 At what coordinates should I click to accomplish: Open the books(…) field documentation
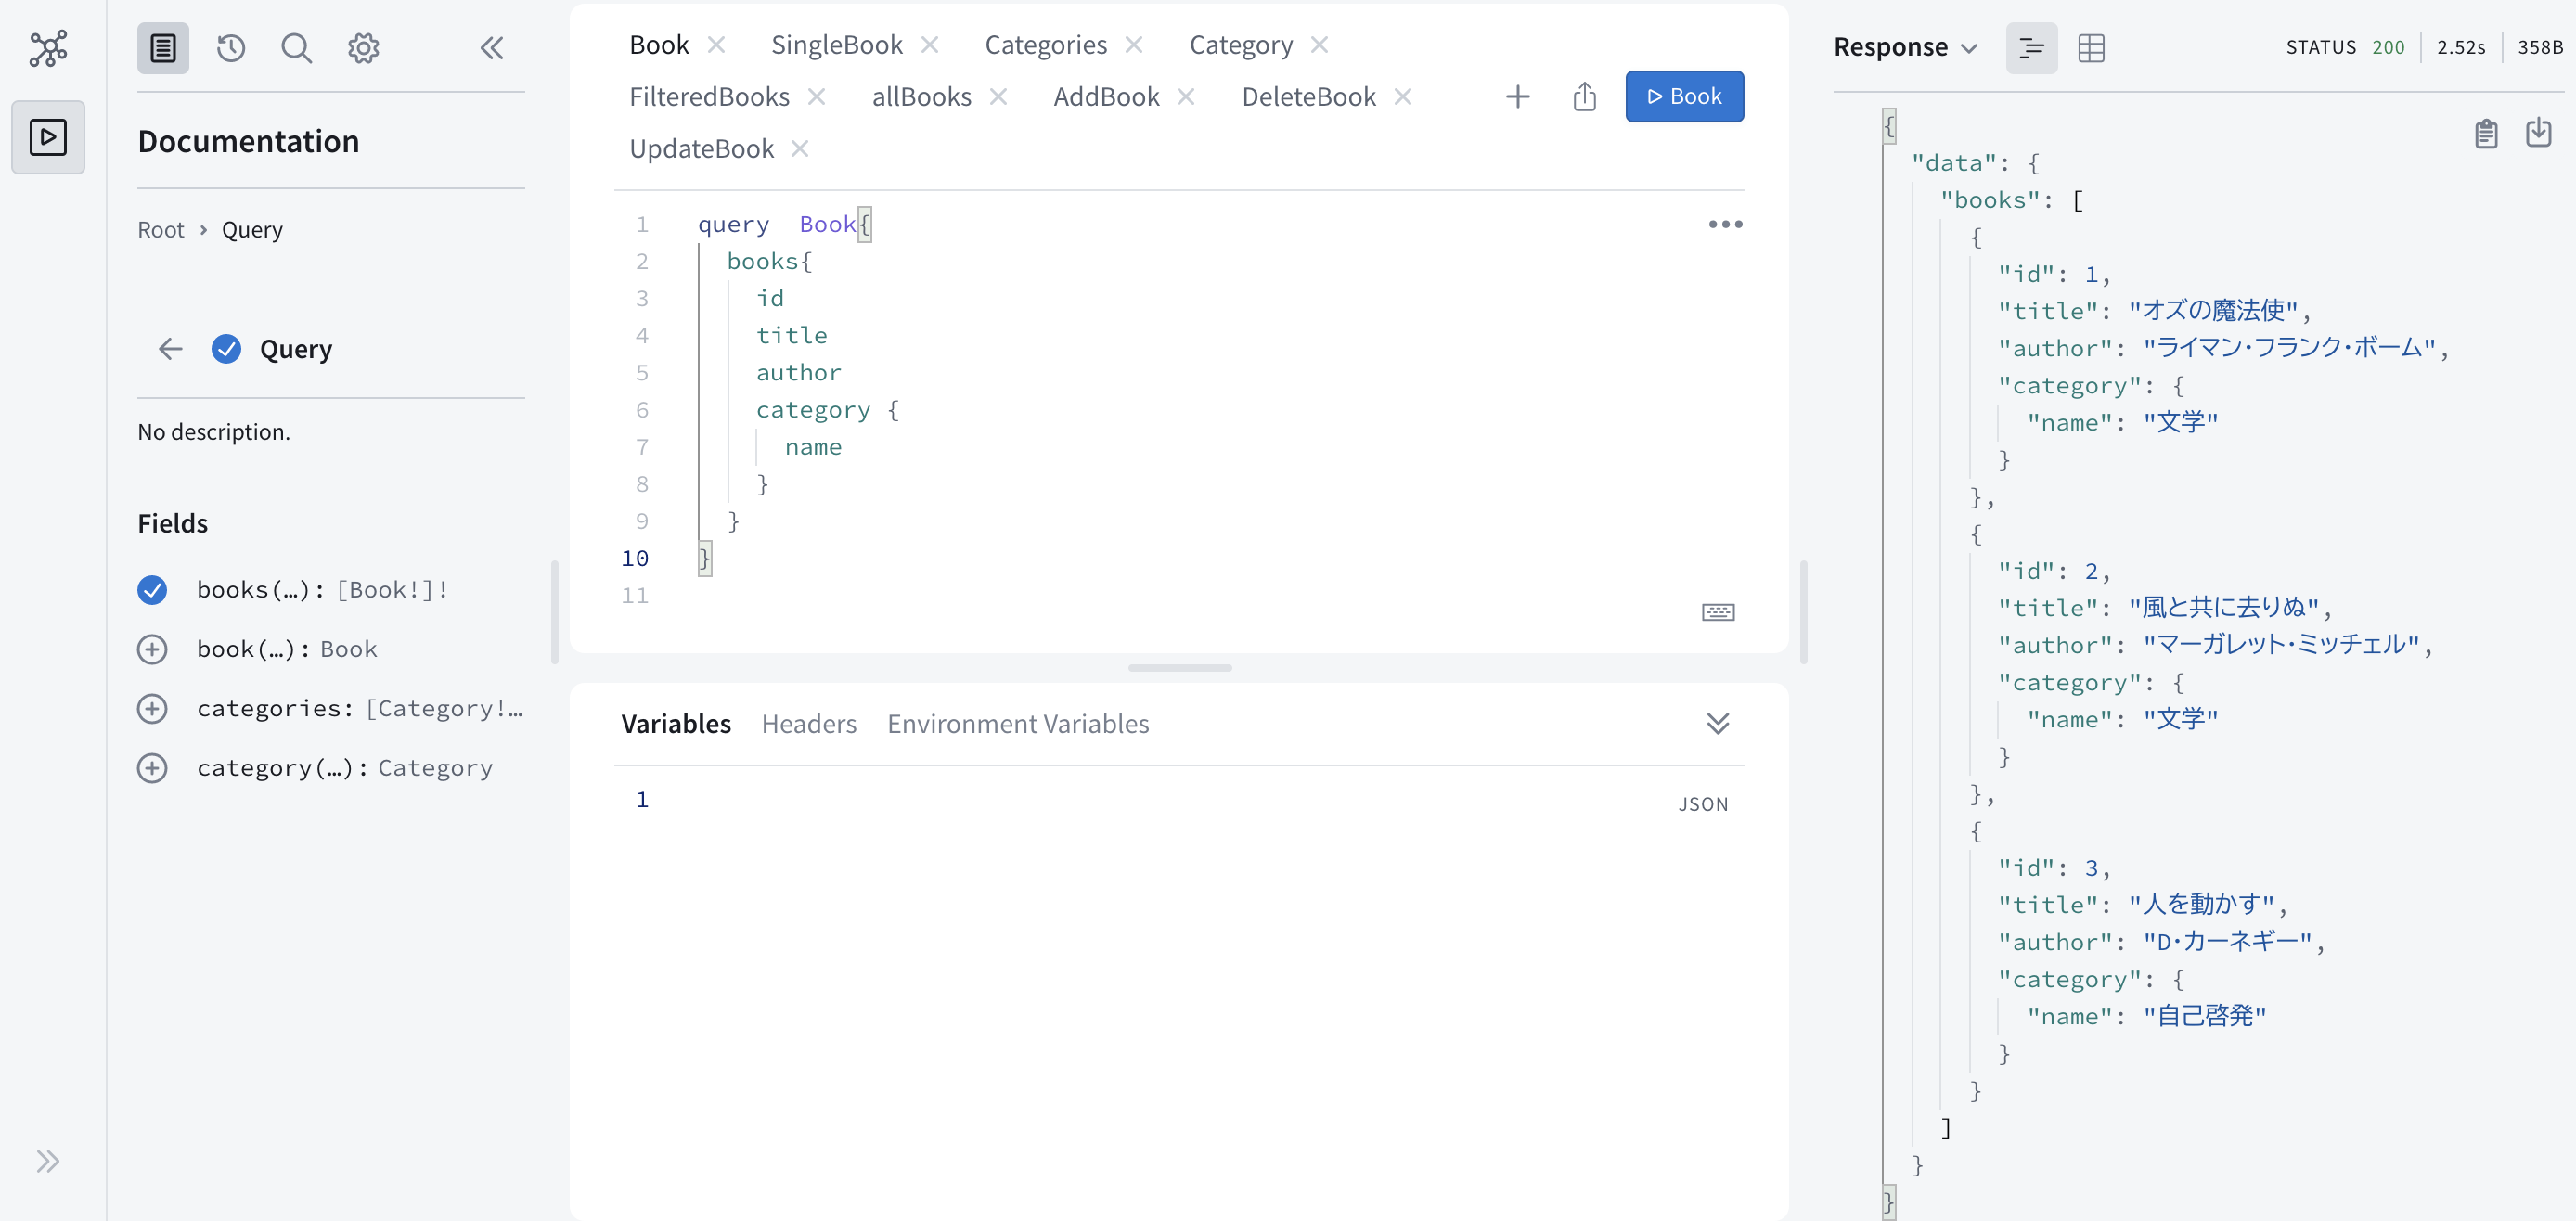click(x=260, y=589)
